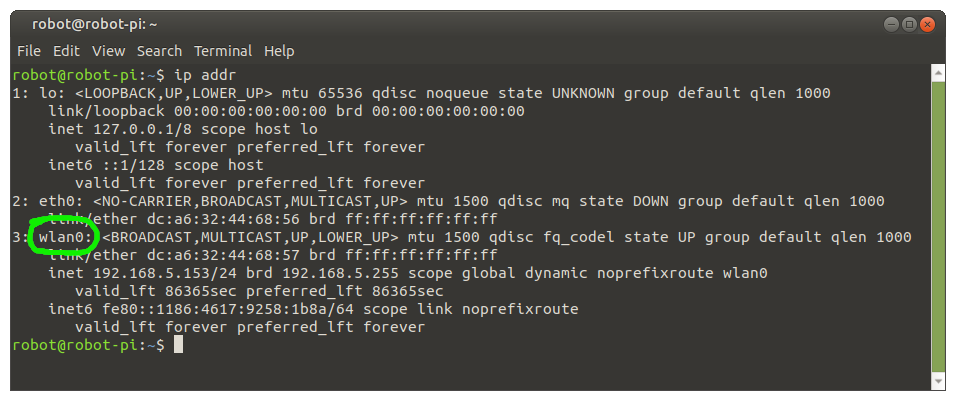Click the scrollbar up arrow
Viewport: 956px width, 401px height.
939,74
